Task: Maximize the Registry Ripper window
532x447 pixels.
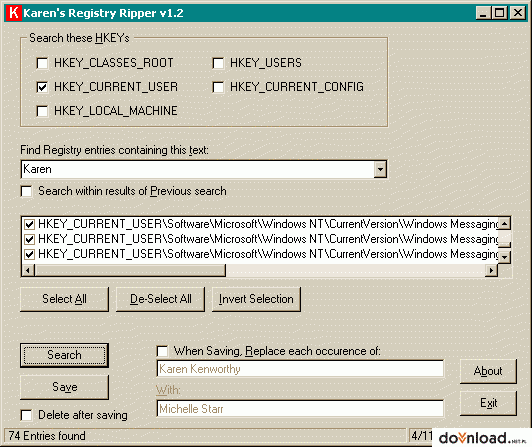Action: click(500, 13)
